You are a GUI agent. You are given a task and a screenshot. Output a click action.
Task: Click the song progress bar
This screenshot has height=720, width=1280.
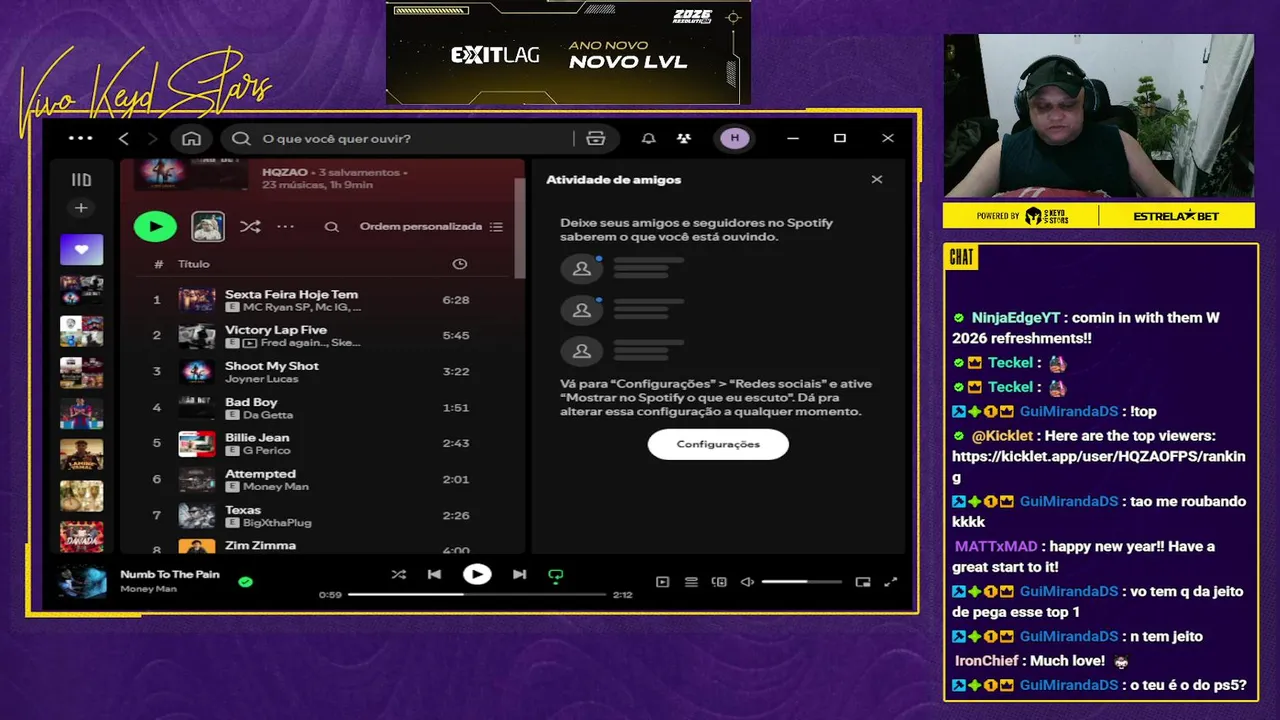pos(477,594)
